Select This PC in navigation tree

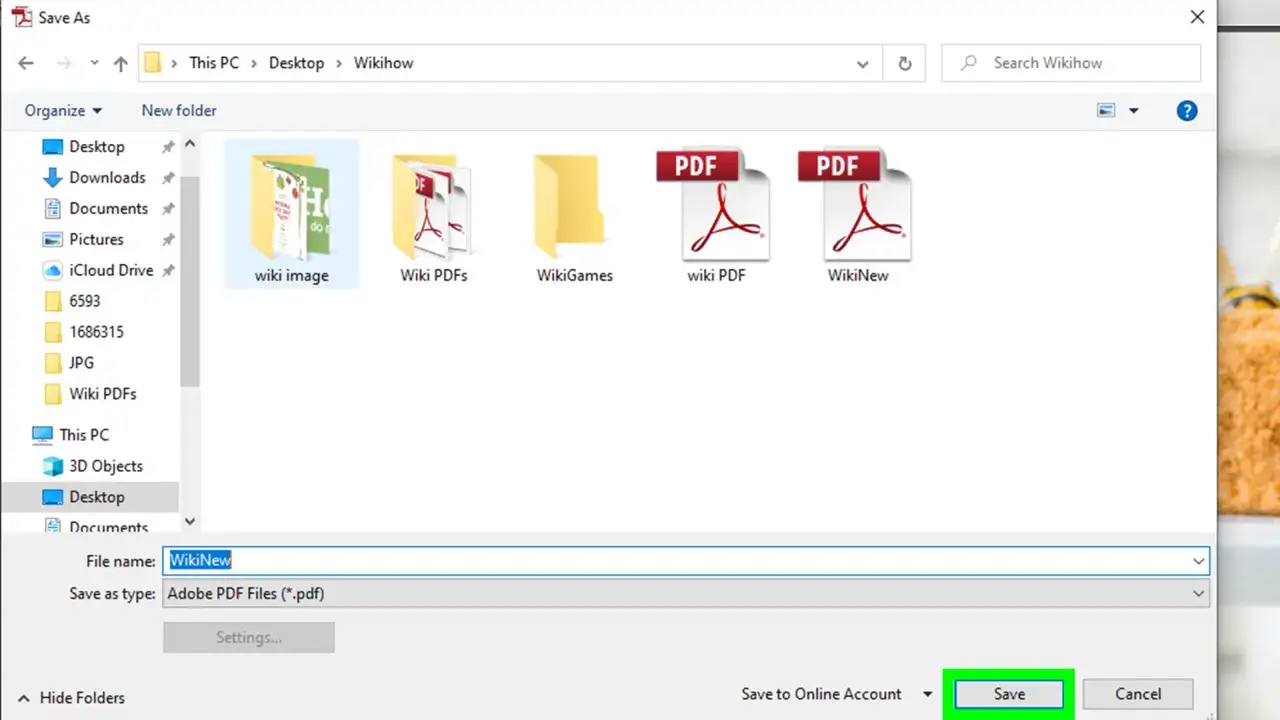click(84, 435)
